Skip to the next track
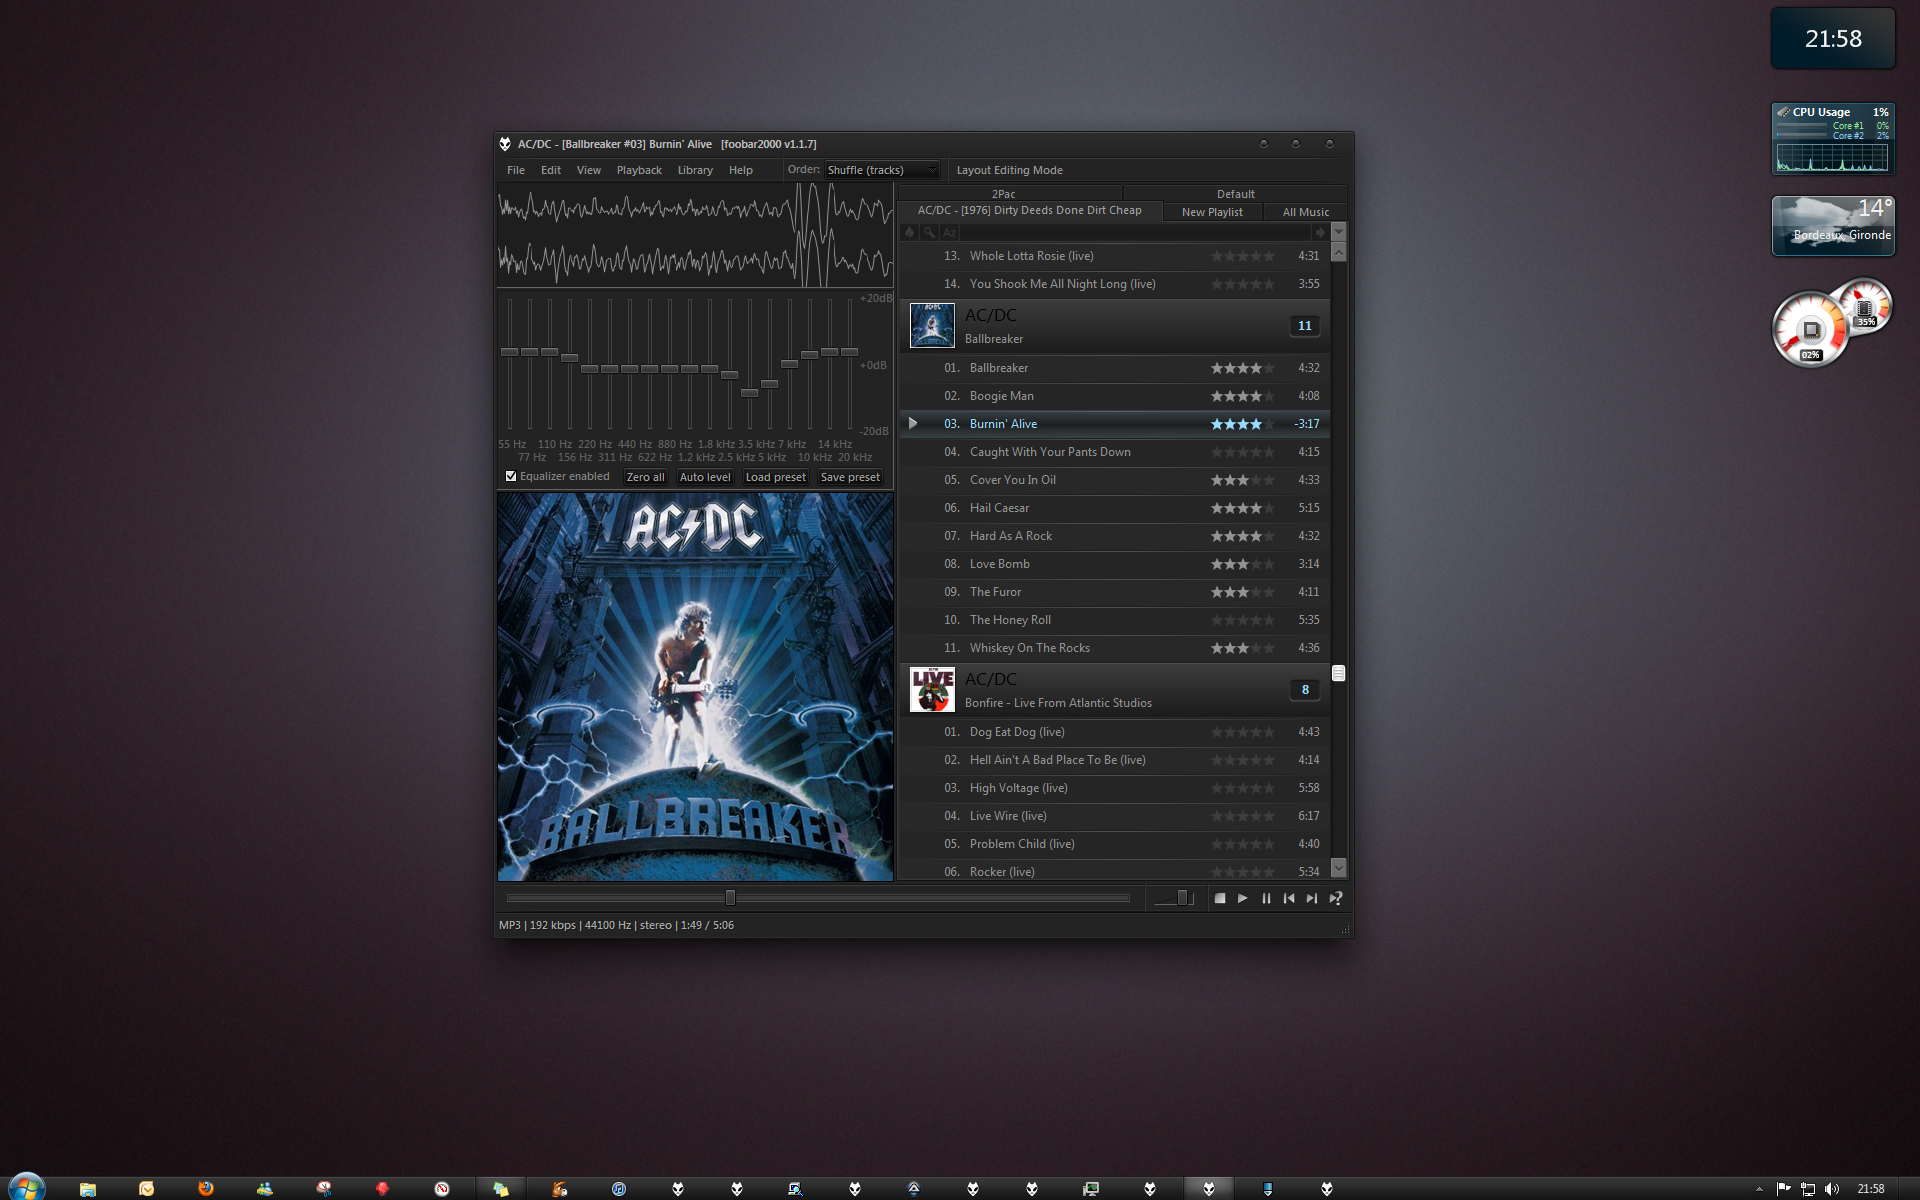1920x1200 pixels. (1312, 898)
